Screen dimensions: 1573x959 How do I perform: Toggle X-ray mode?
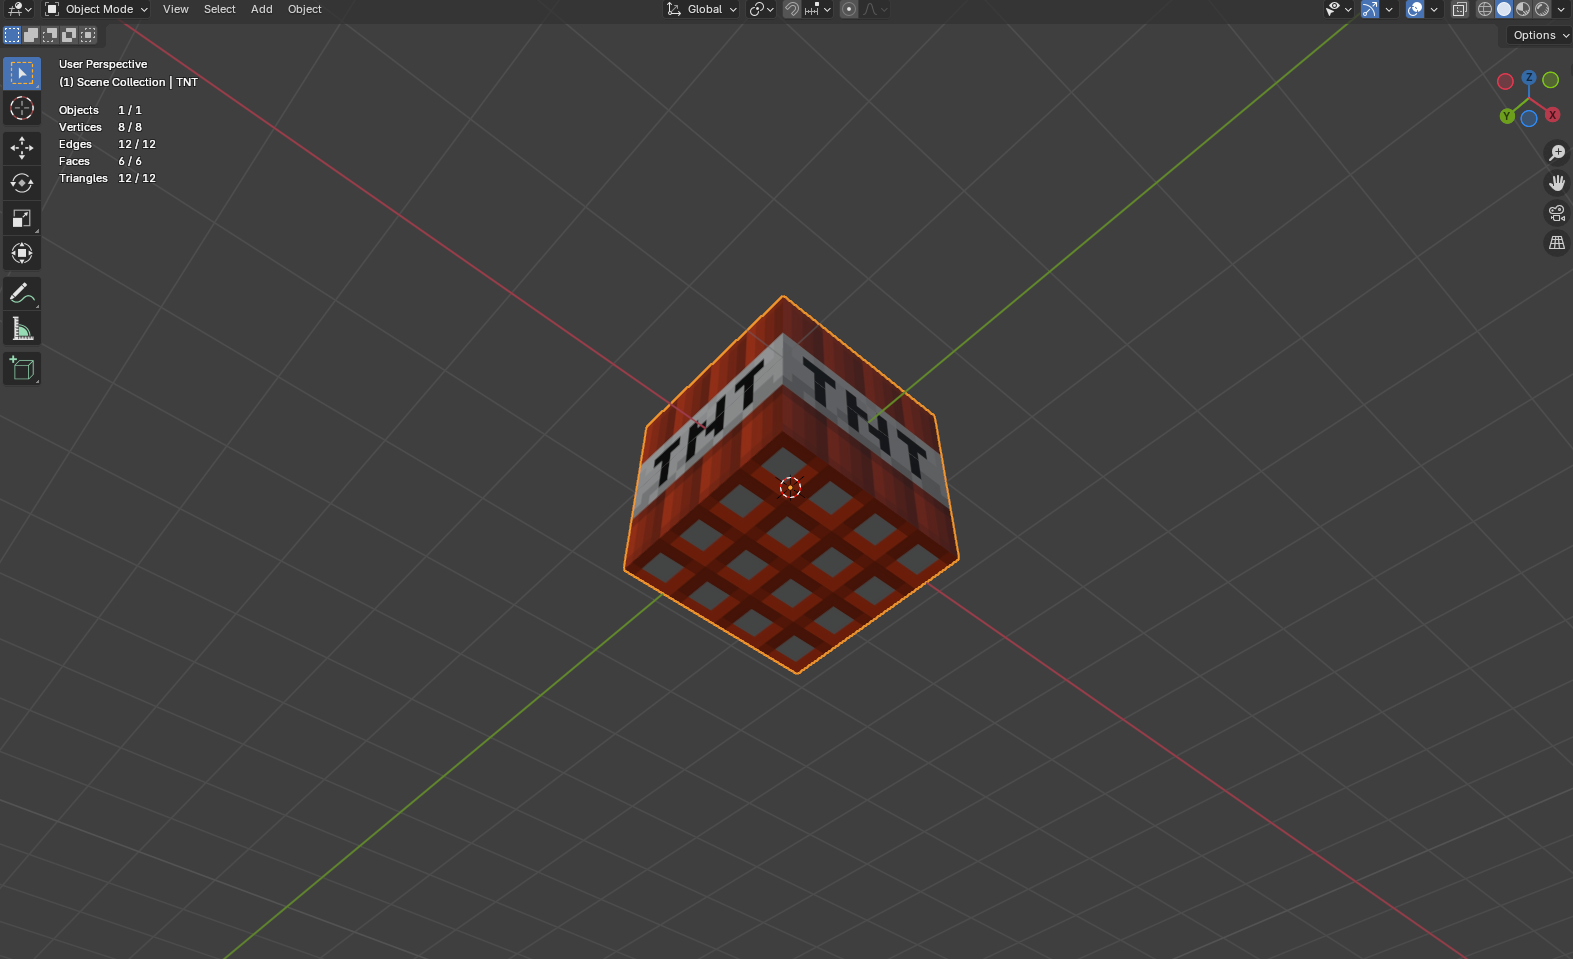tap(1460, 9)
